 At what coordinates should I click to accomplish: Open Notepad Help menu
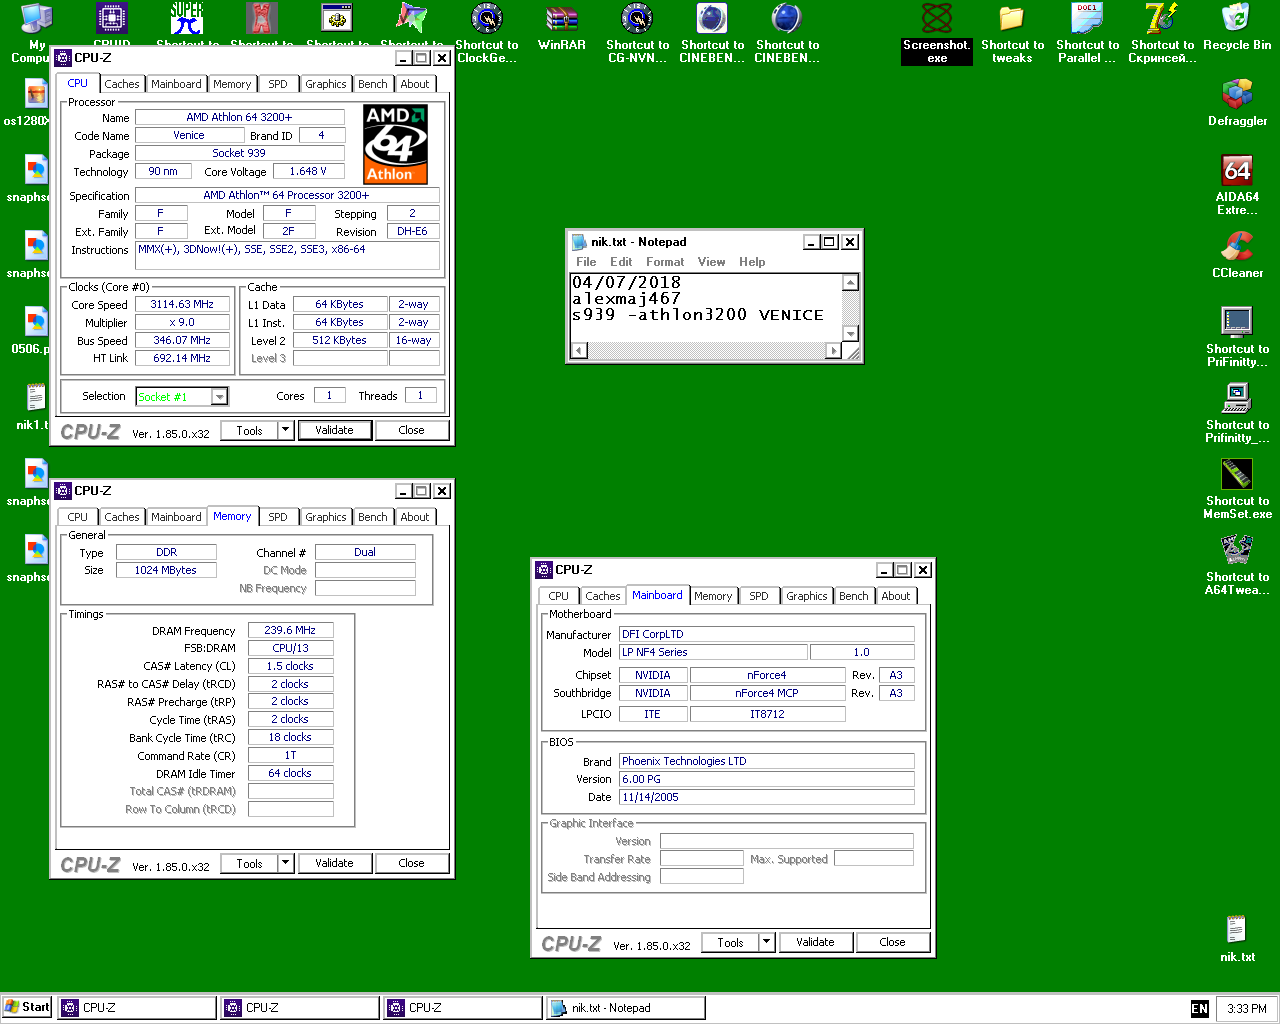(x=752, y=262)
